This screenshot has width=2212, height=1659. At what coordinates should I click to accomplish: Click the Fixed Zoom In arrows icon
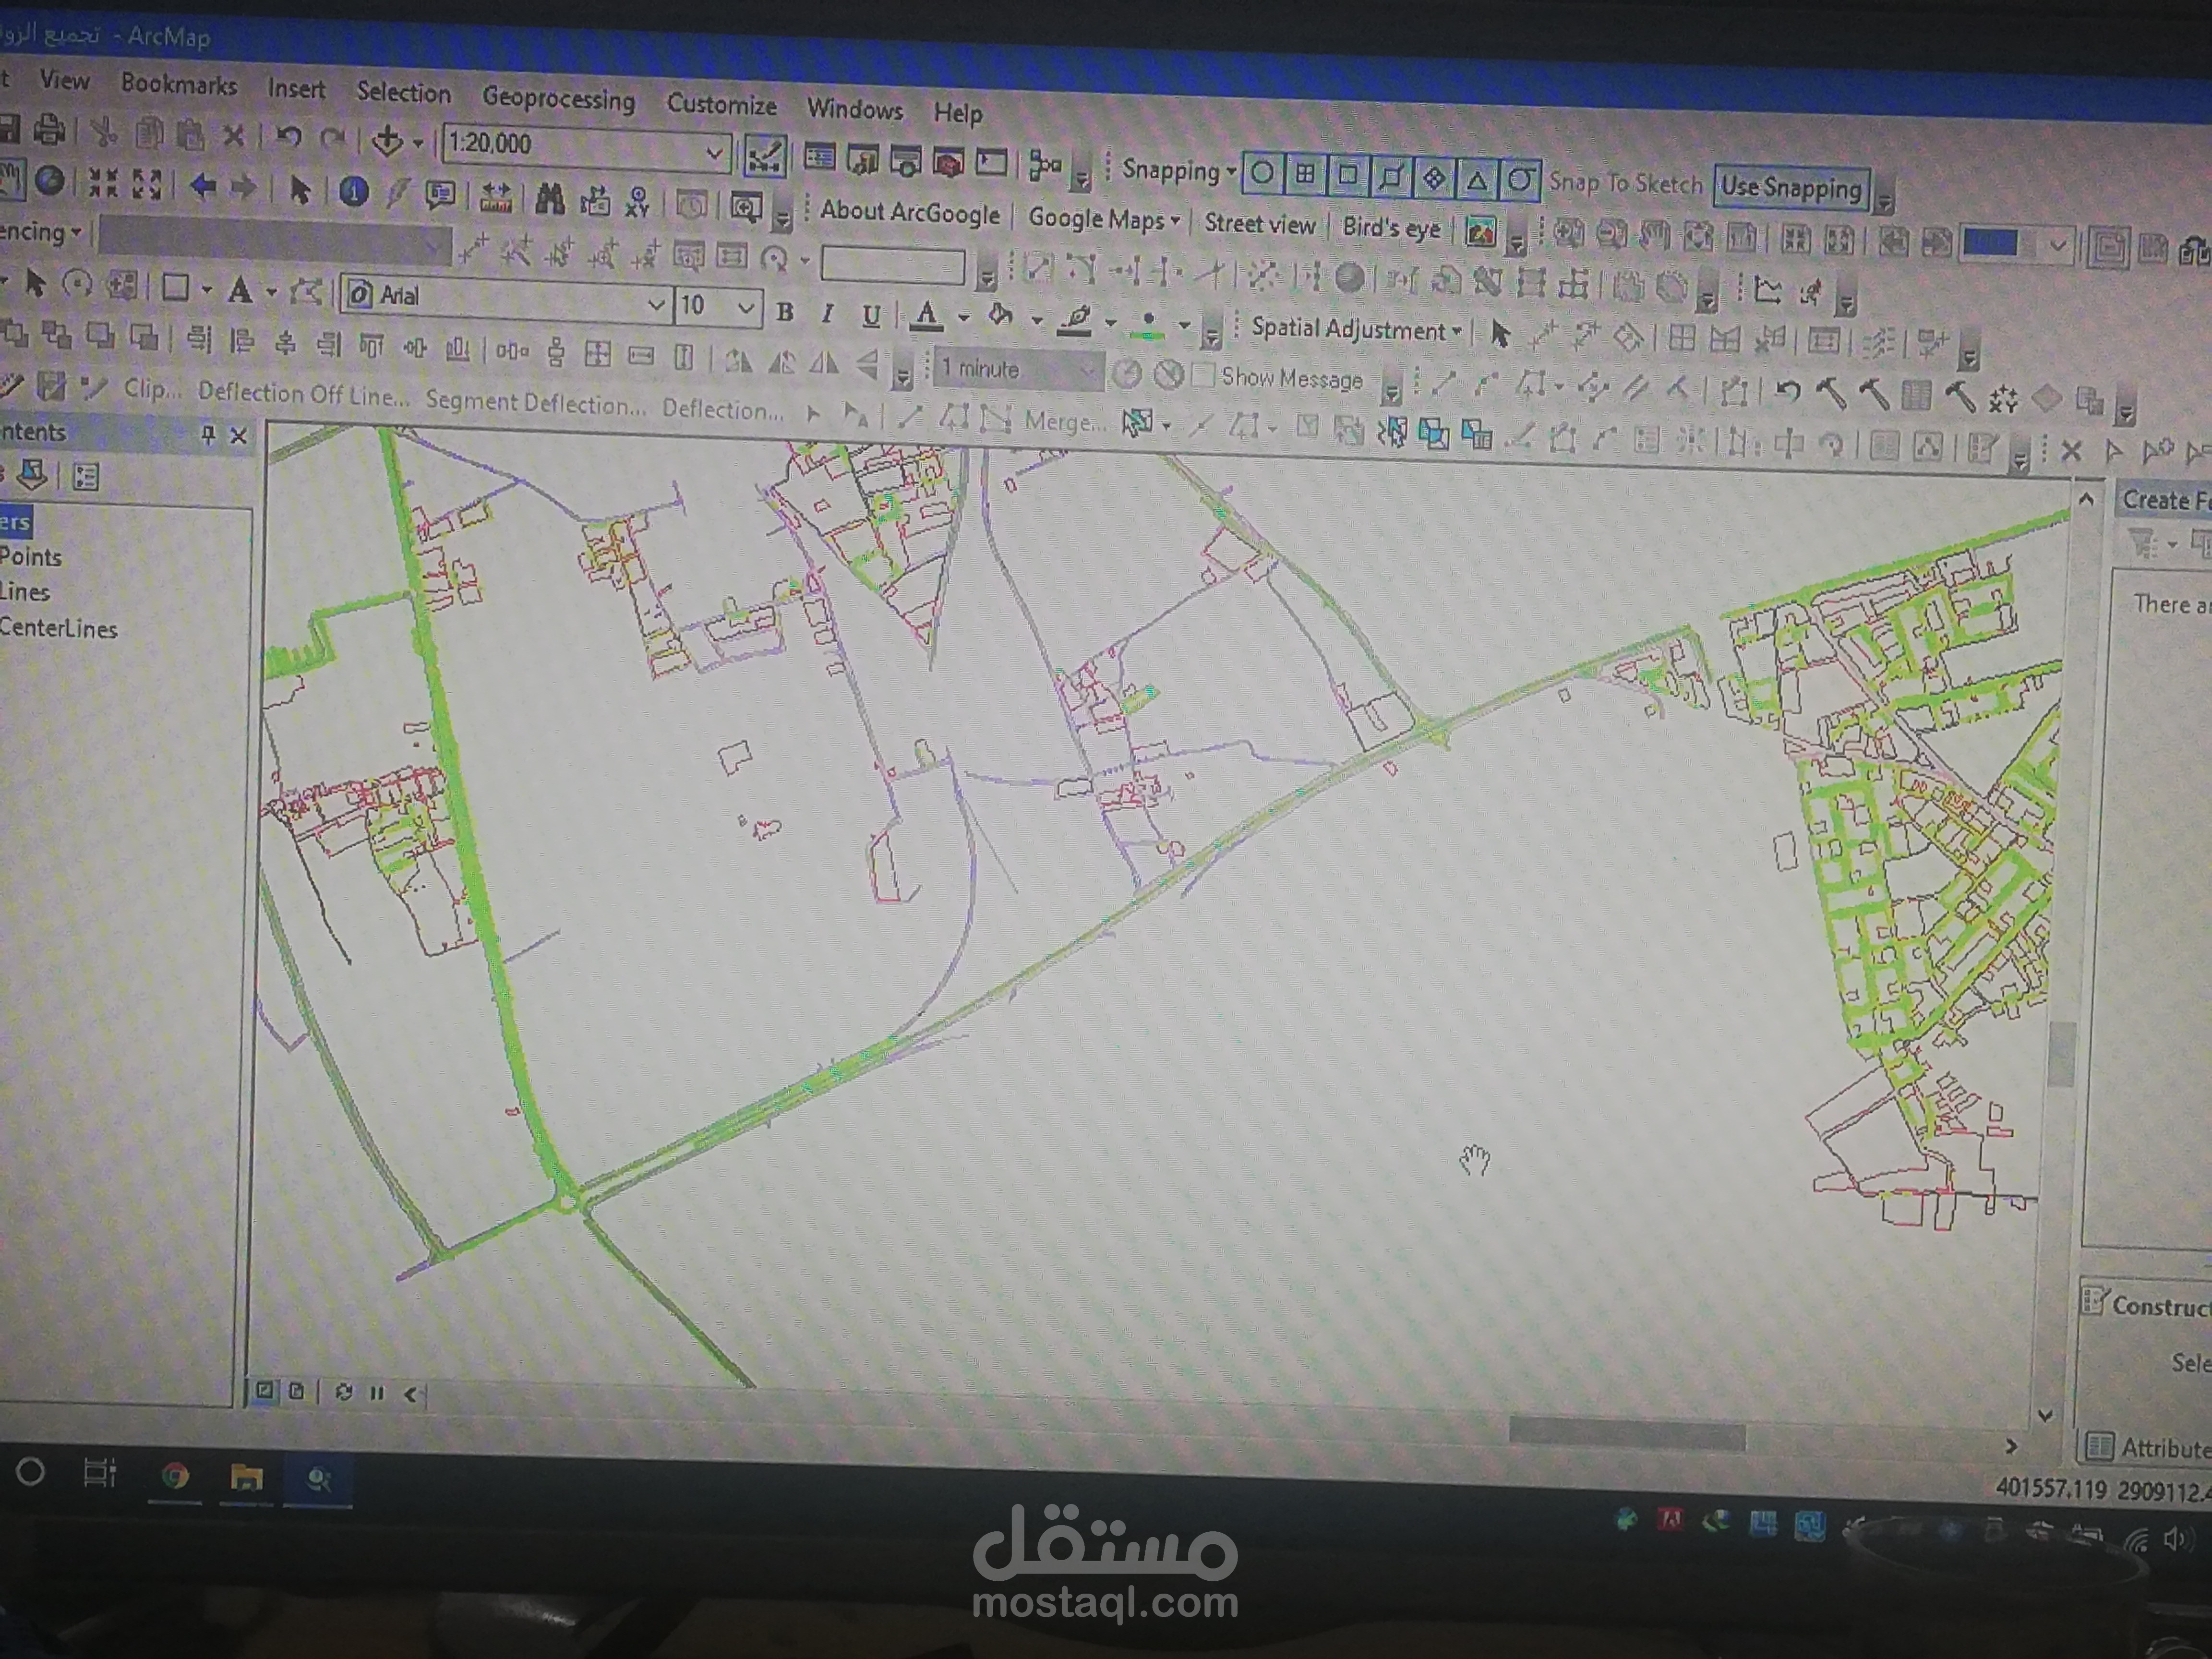pyautogui.click(x=104, y=183)
